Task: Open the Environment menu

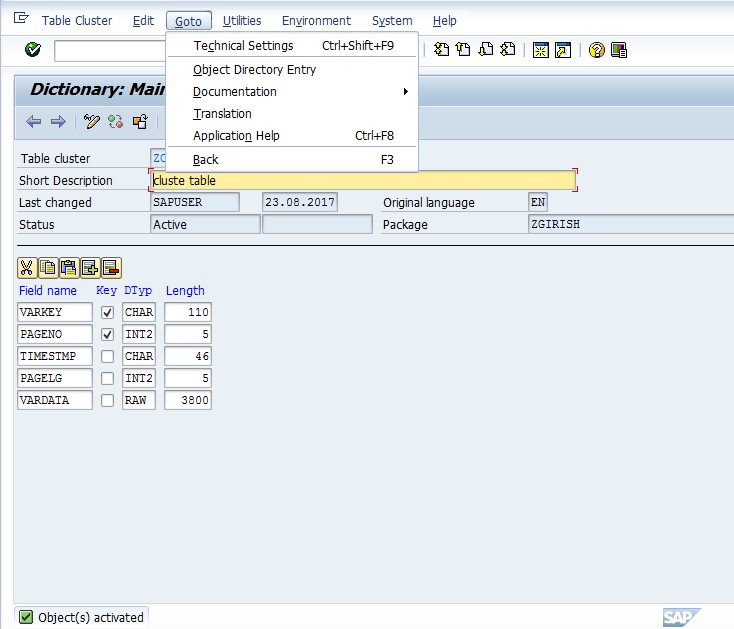Action: point(316,21)
